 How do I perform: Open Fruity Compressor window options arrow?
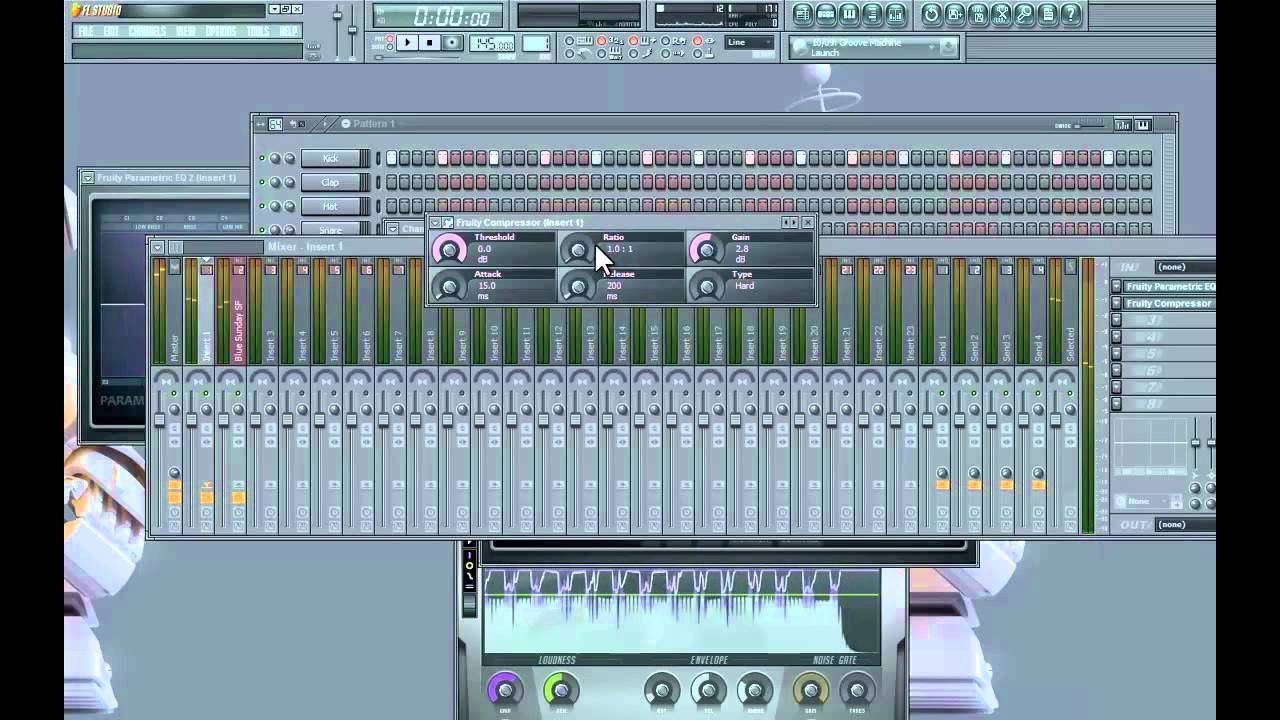(435, 222)
